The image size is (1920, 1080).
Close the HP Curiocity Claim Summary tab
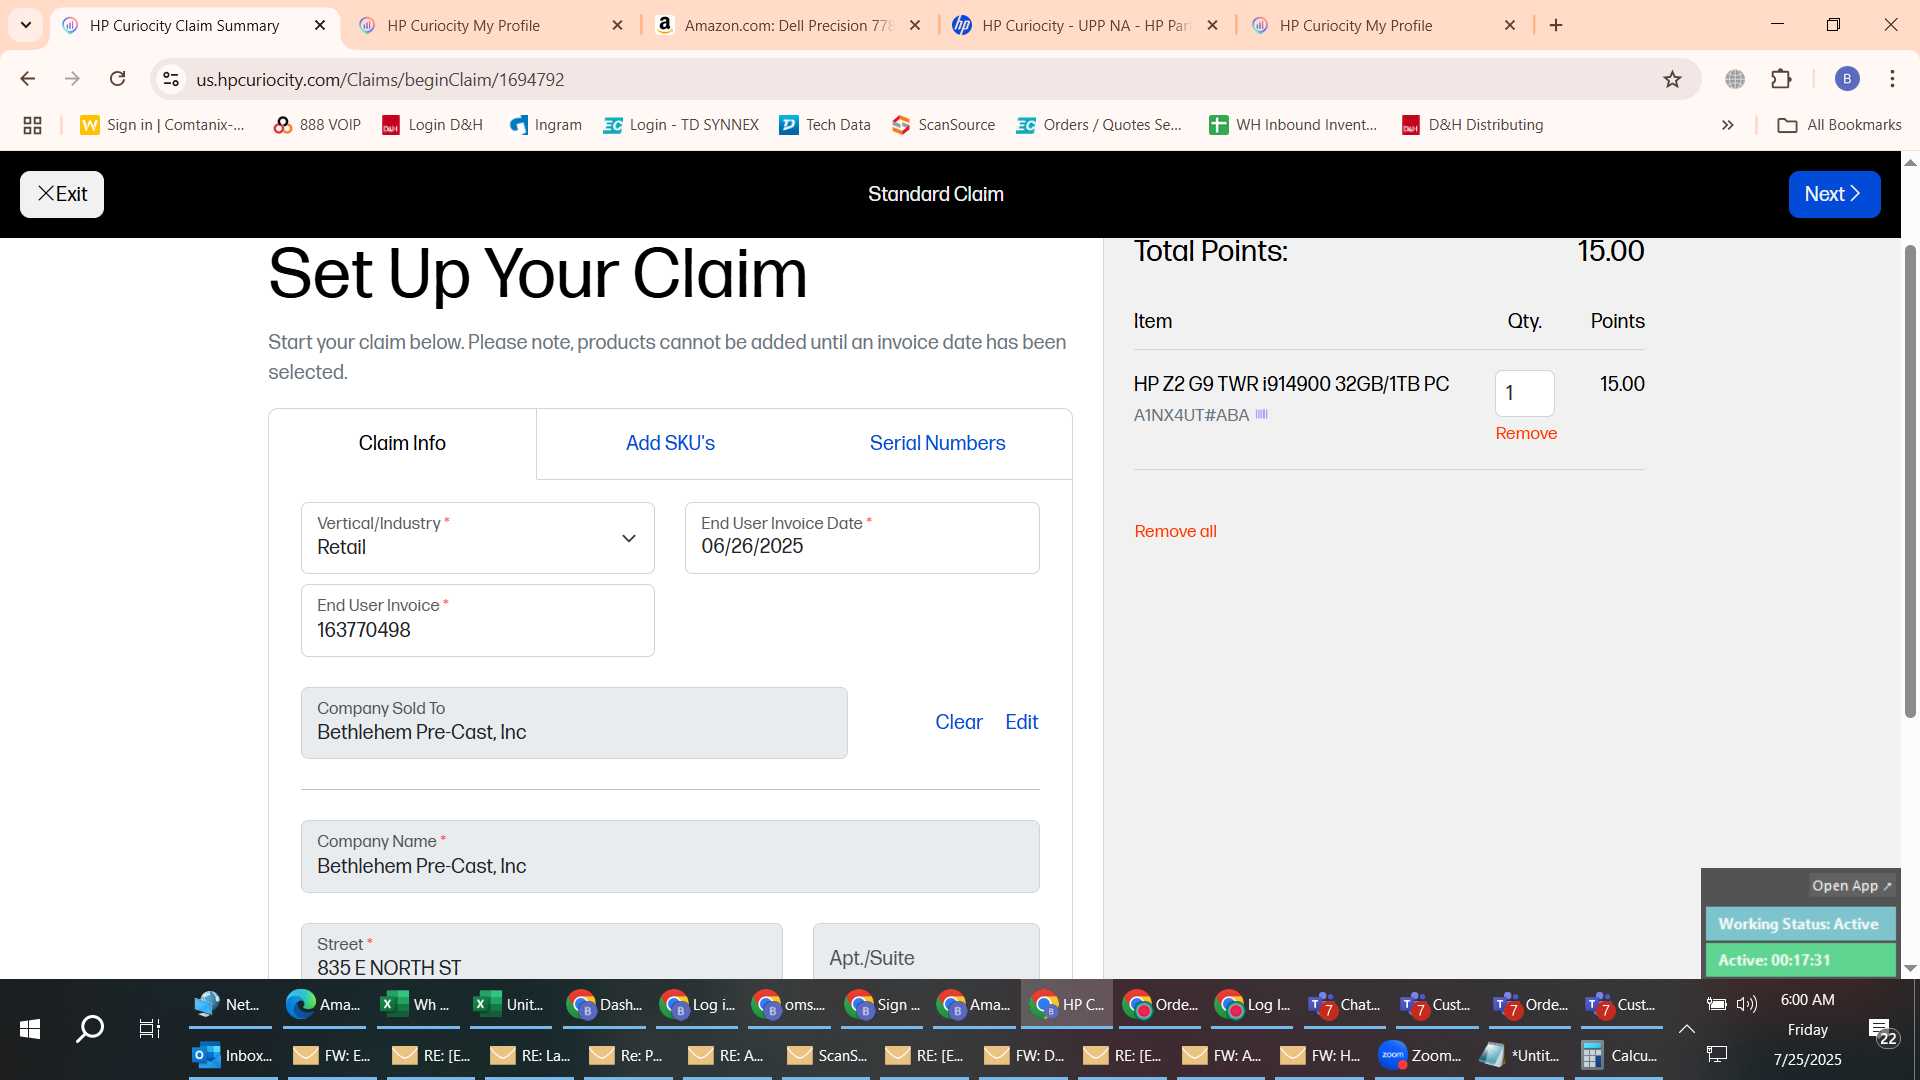(320, 25)
